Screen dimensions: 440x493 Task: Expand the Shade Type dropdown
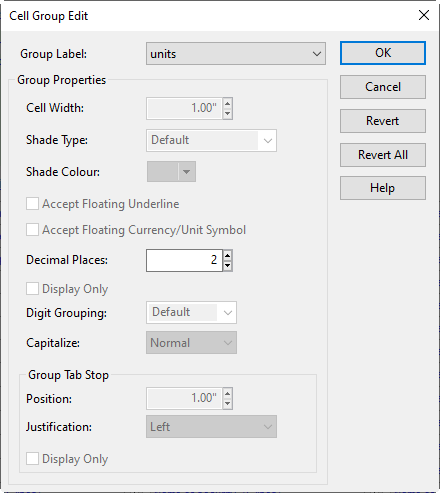coord(211,140)
